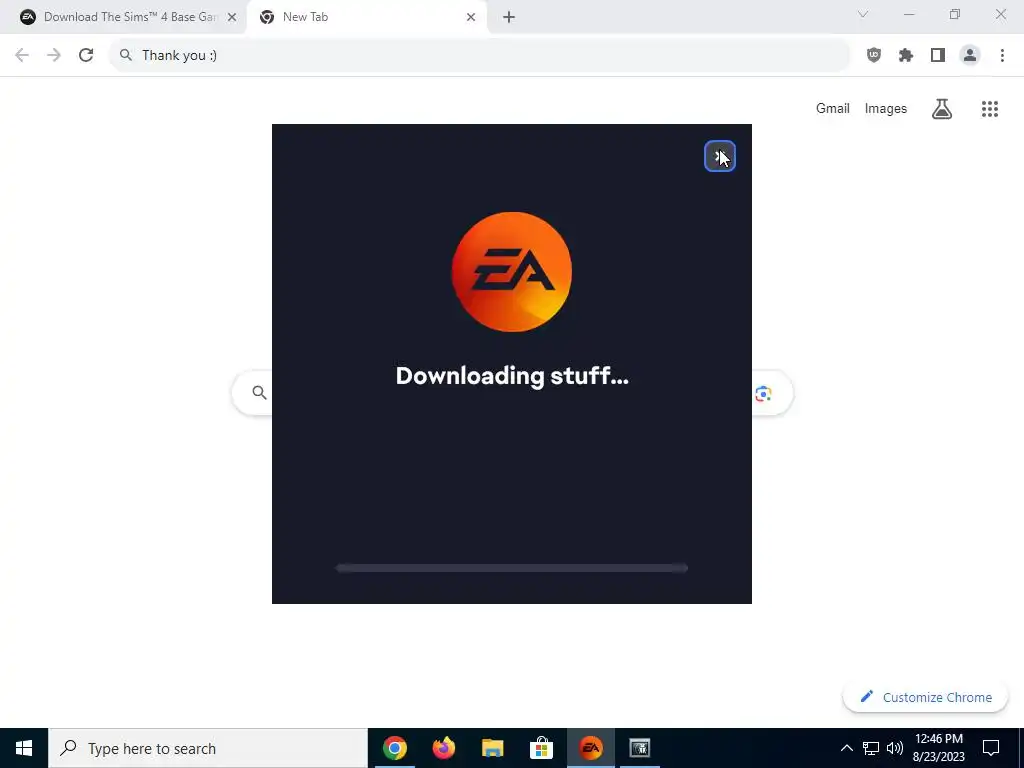Focus the address bar showing Thank you :)
Viewport: 1024px width, 768px height.
479,55
